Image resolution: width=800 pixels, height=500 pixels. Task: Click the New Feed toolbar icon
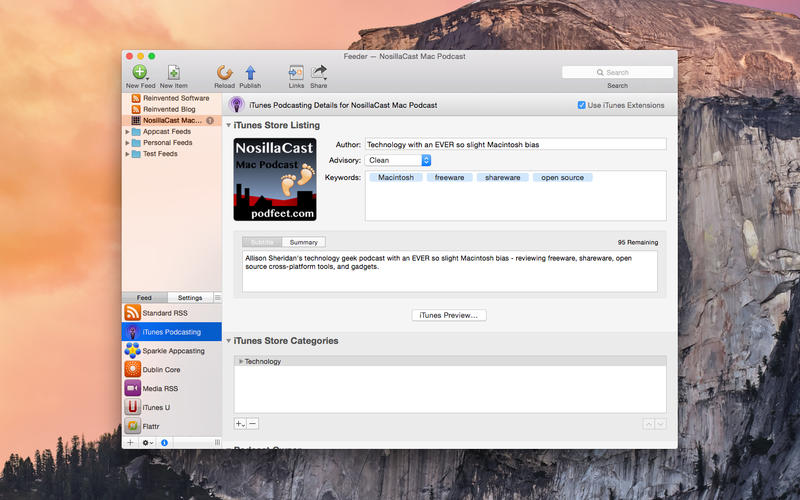point(139,72)
